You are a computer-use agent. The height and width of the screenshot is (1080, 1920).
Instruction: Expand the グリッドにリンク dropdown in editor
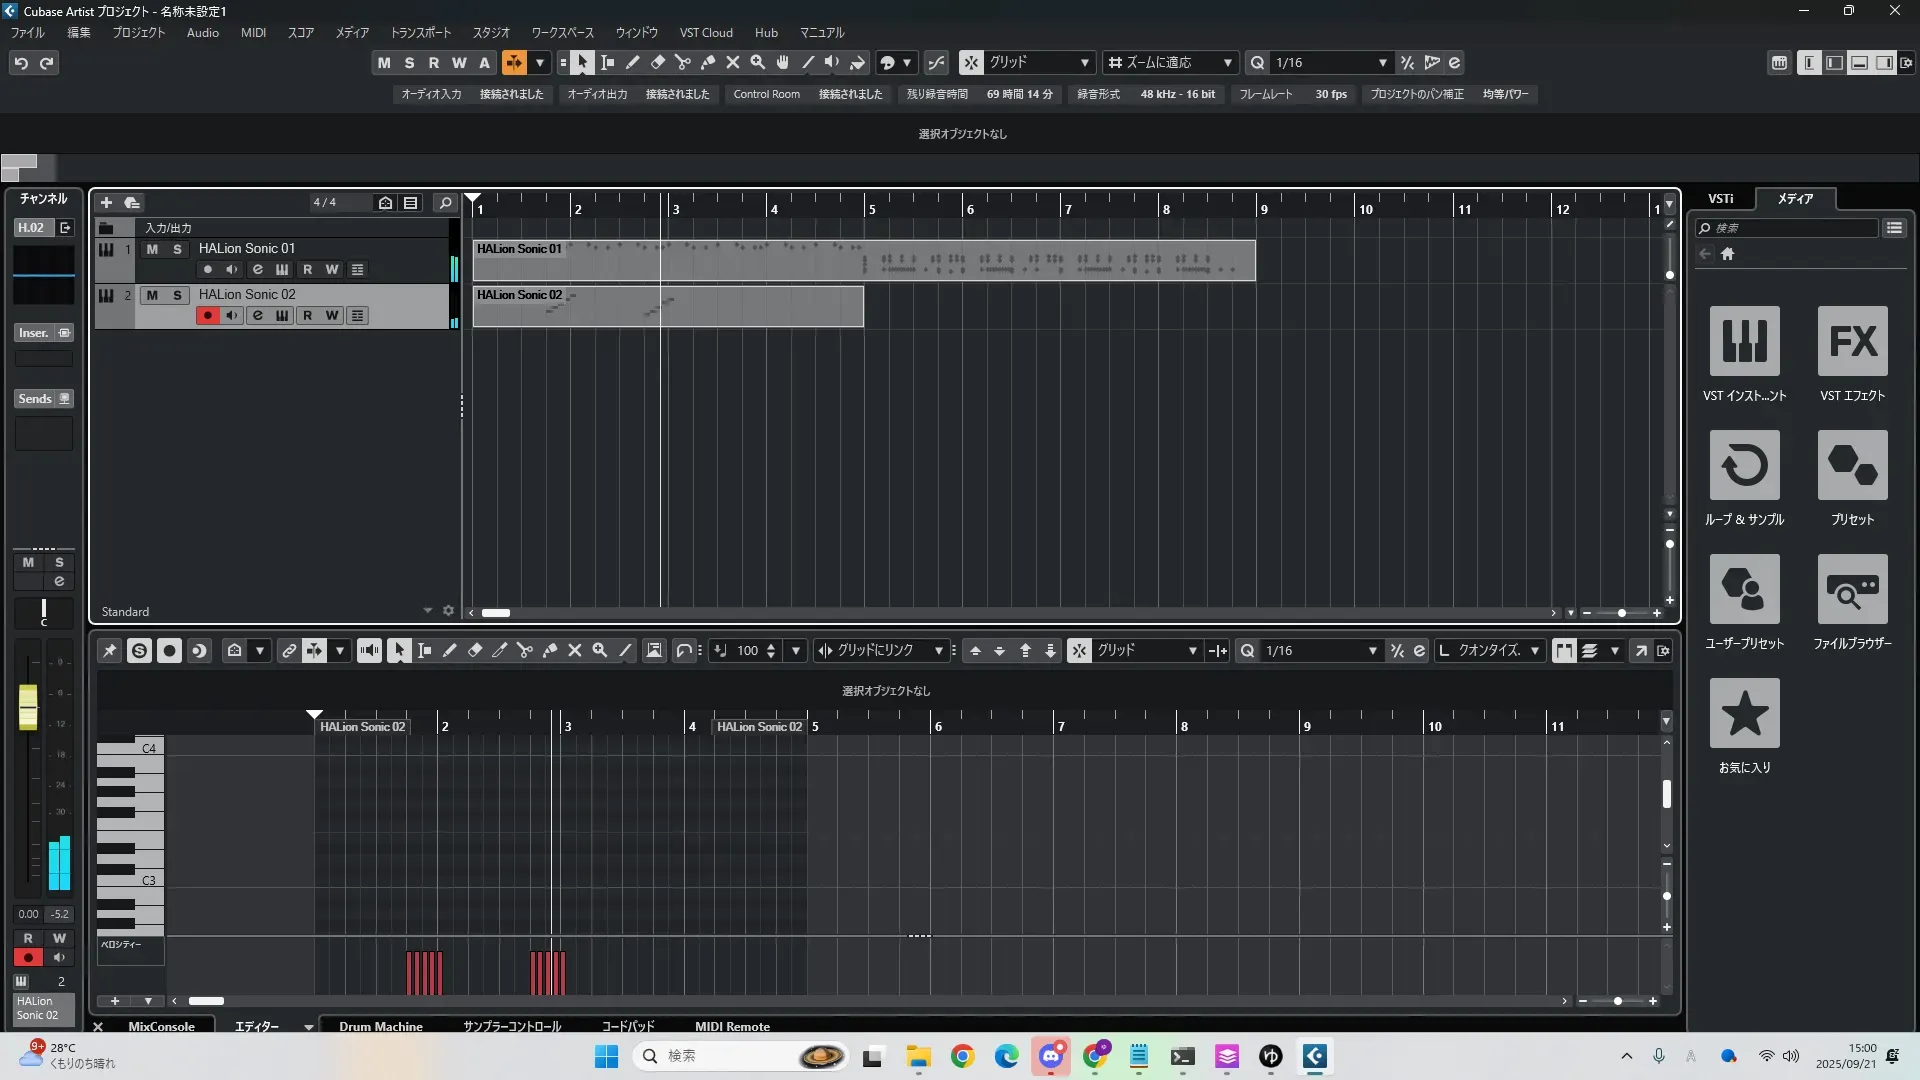(x=938, y=651)
